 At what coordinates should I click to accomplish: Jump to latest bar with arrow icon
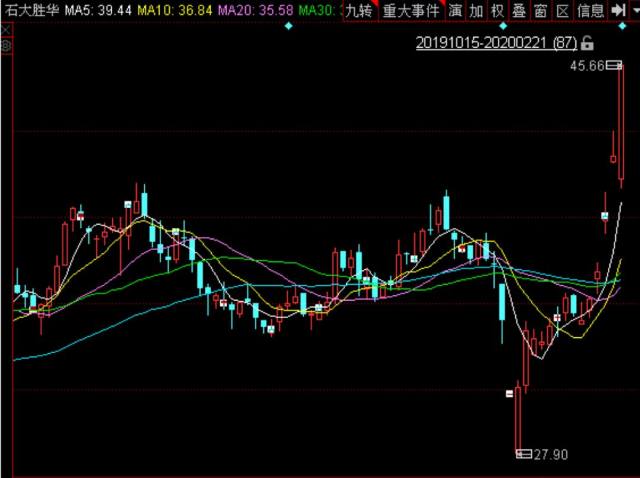(618, 11)
